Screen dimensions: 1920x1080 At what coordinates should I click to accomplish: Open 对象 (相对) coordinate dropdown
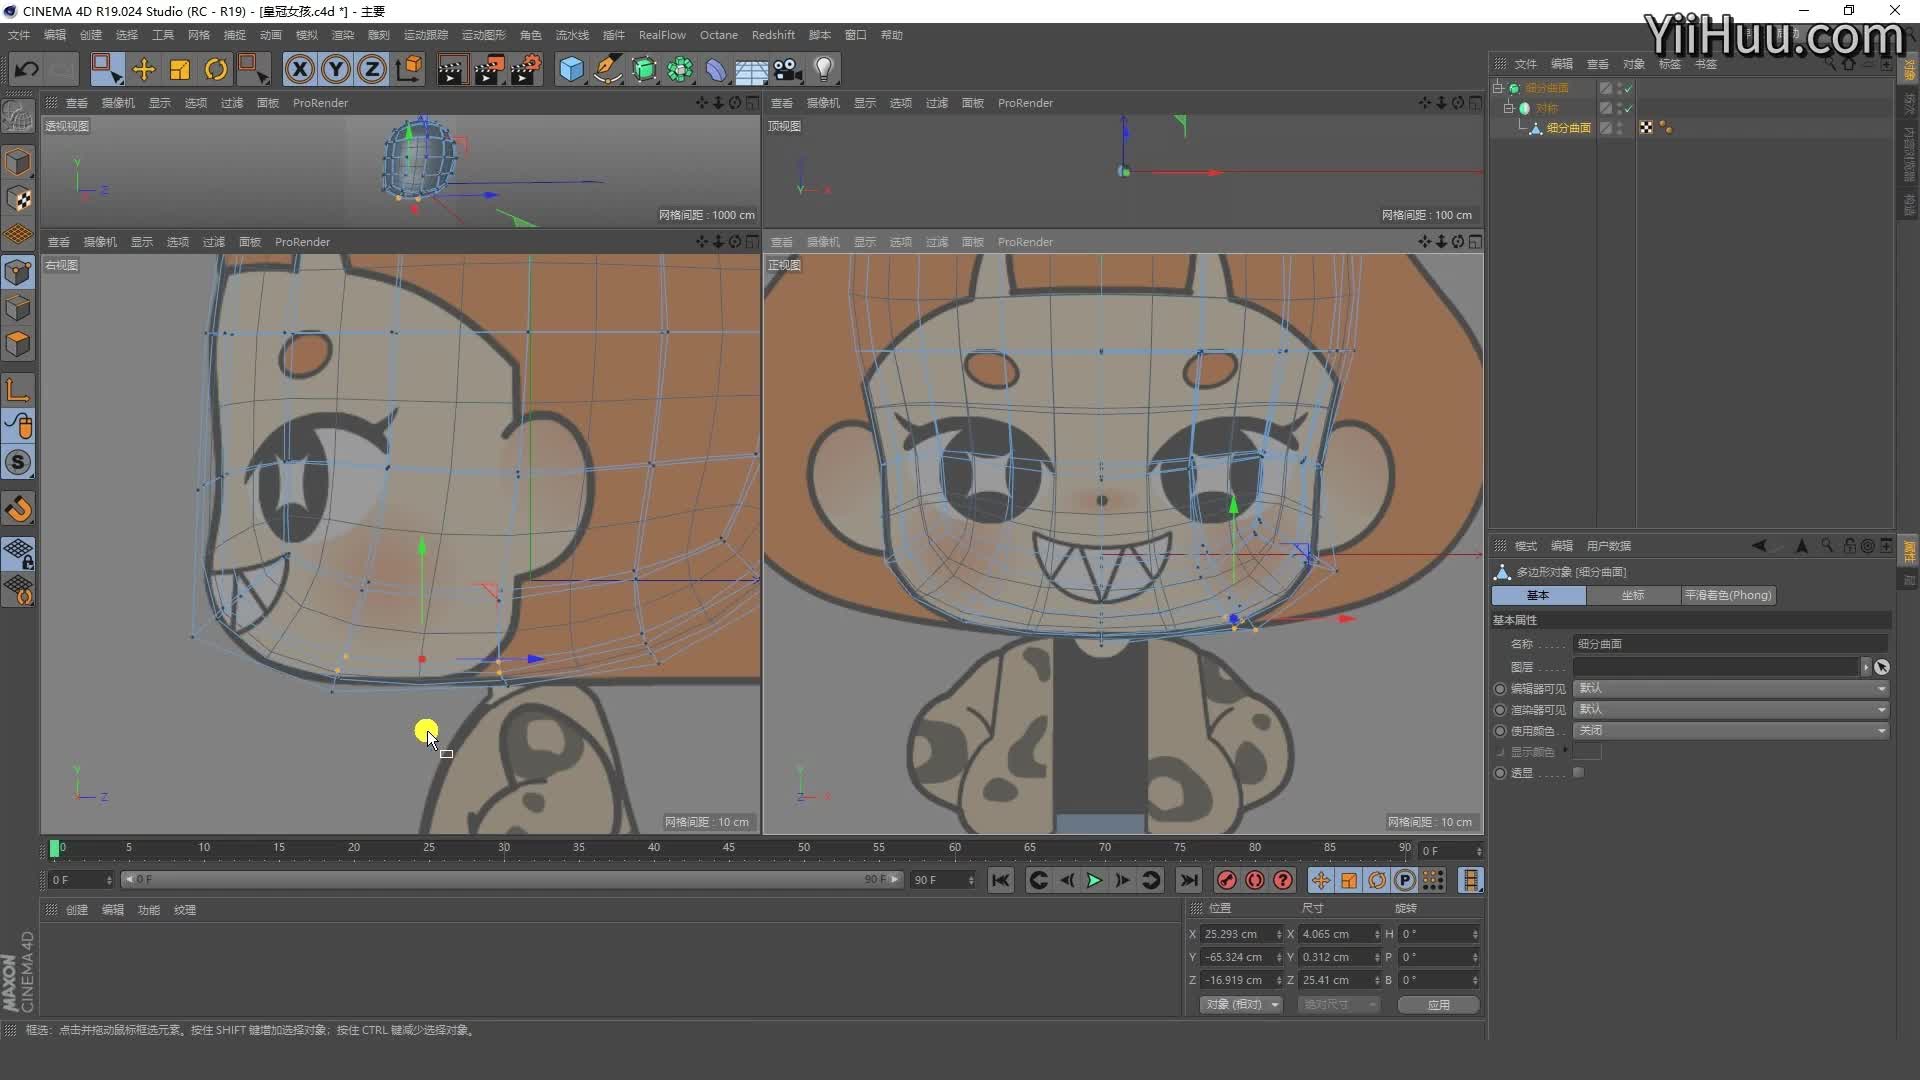[x=1241, y=1004]
